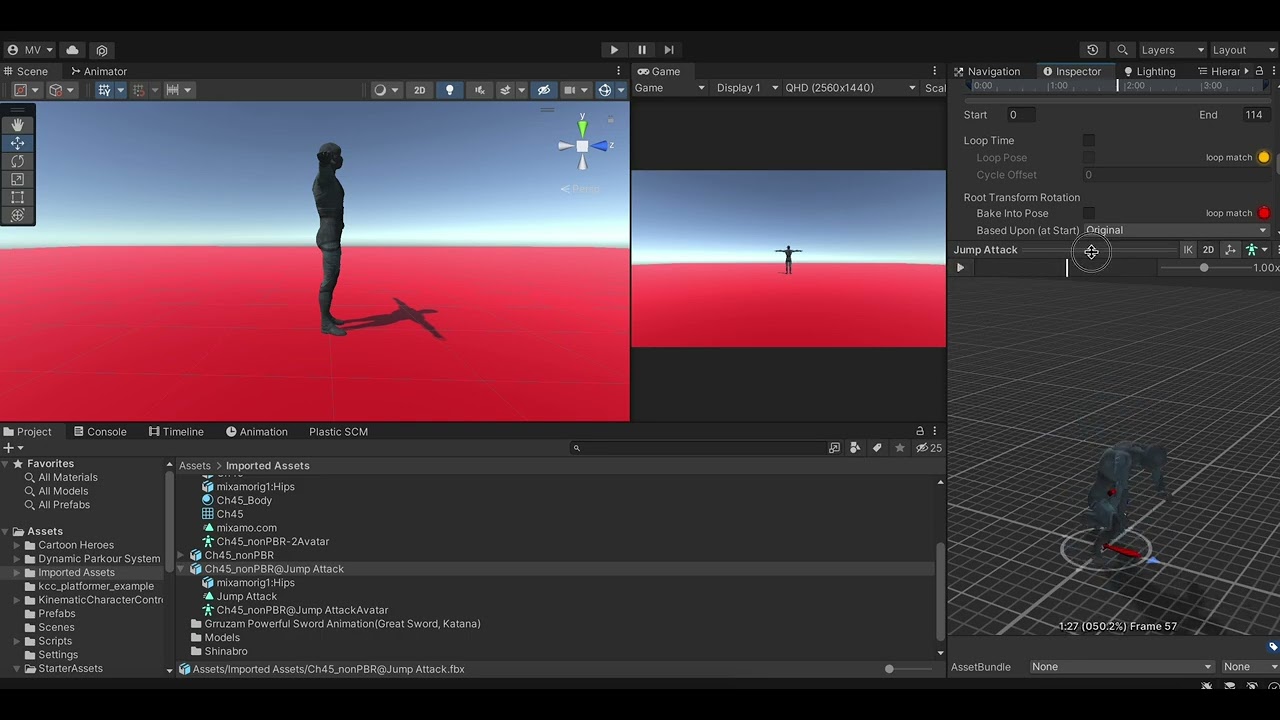Screen dimensions: 1280x720
Task: Open search in a new window
Action: [x=835, y=448]
